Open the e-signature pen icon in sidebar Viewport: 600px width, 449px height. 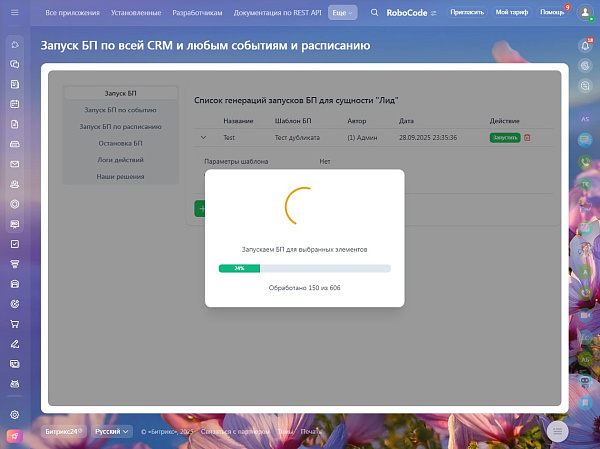click(x=15, y=344)
